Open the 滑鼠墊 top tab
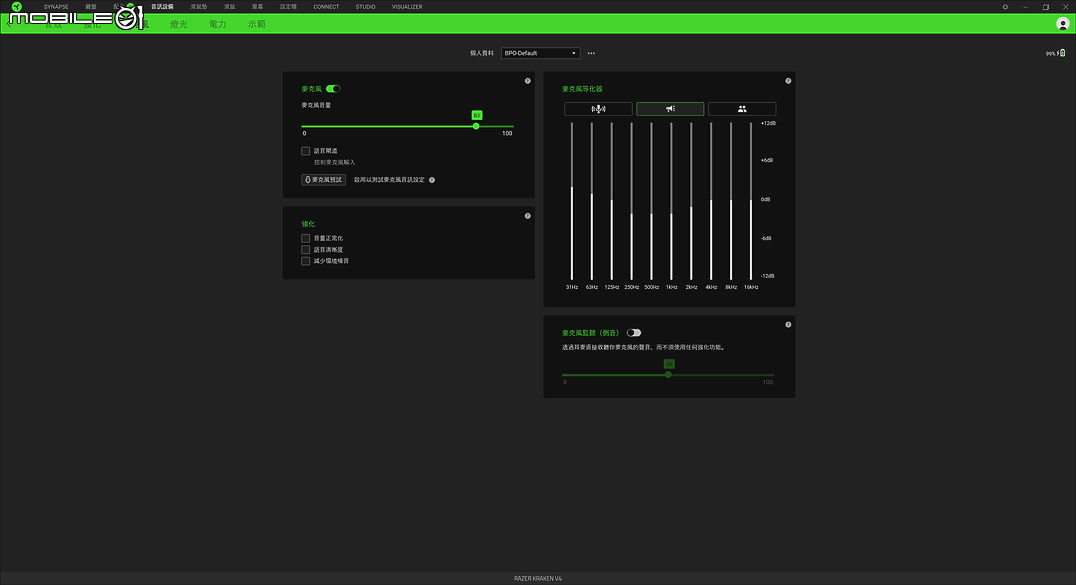Image resolution: width=1076 pixels, height=585 pixels. (x=198, y=7)
